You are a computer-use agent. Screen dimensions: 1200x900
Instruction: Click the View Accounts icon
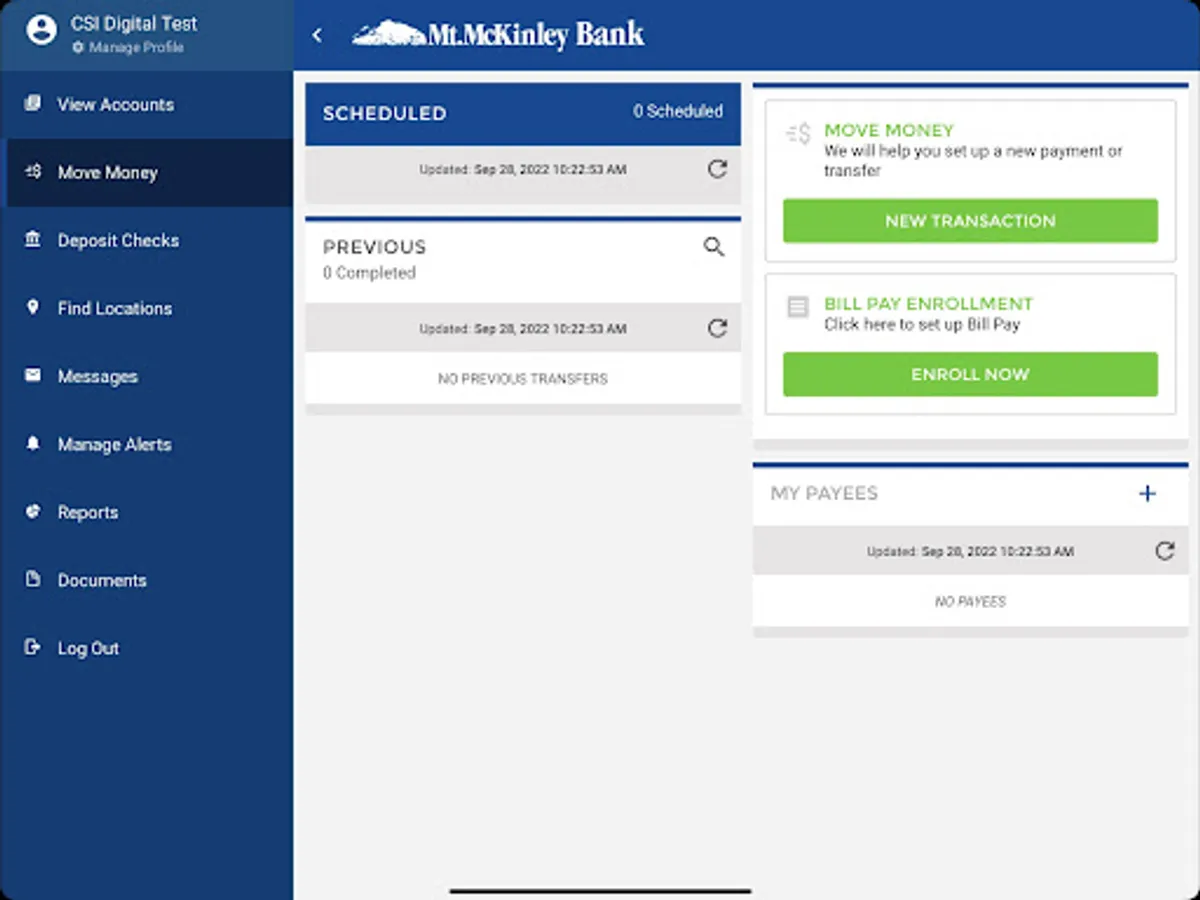(33, 103)
